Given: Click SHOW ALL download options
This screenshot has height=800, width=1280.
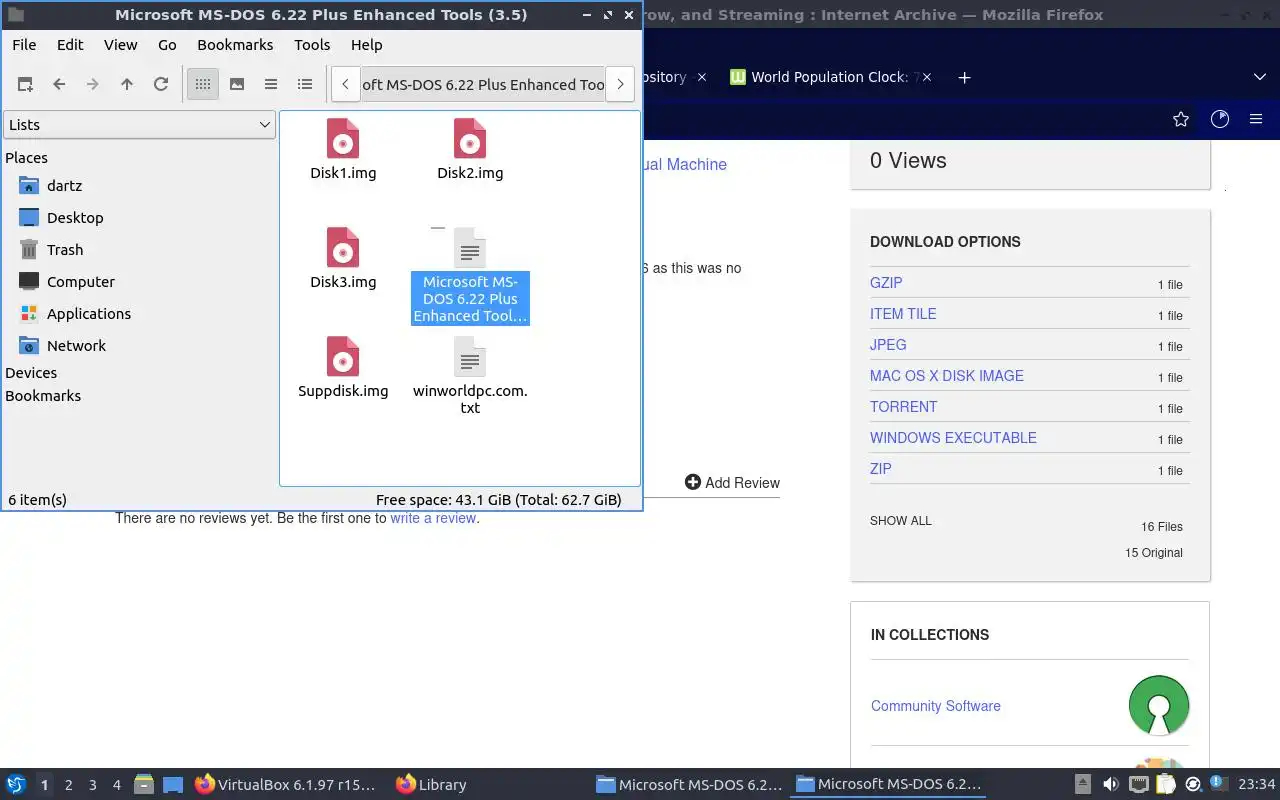Looking at the screenshot, I should tap(900, 521).
